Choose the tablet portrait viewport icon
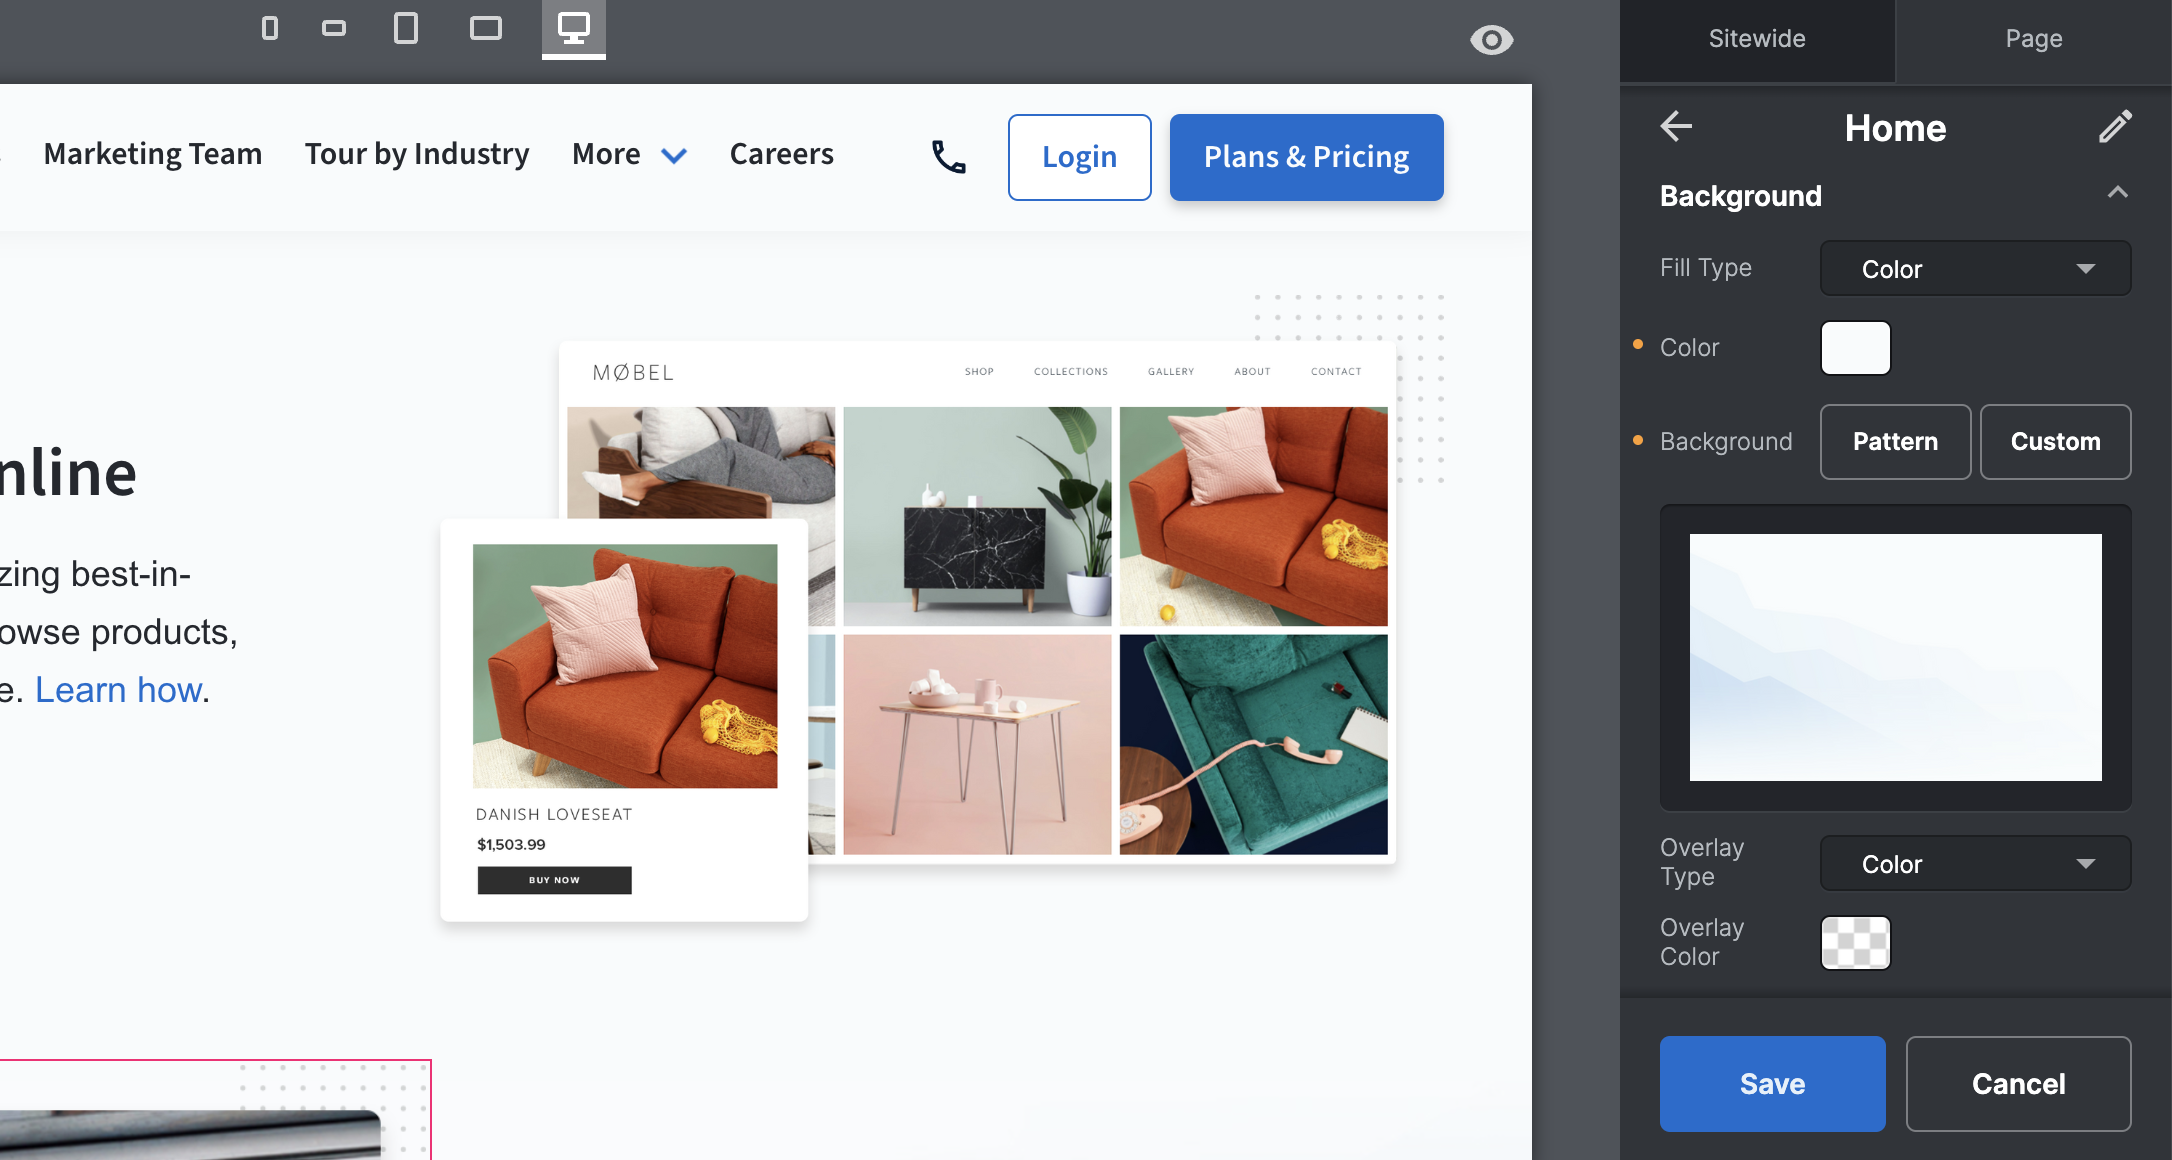Image resolution: width=2172 pixels, height=1160 pixels. (x=406, y=28)
